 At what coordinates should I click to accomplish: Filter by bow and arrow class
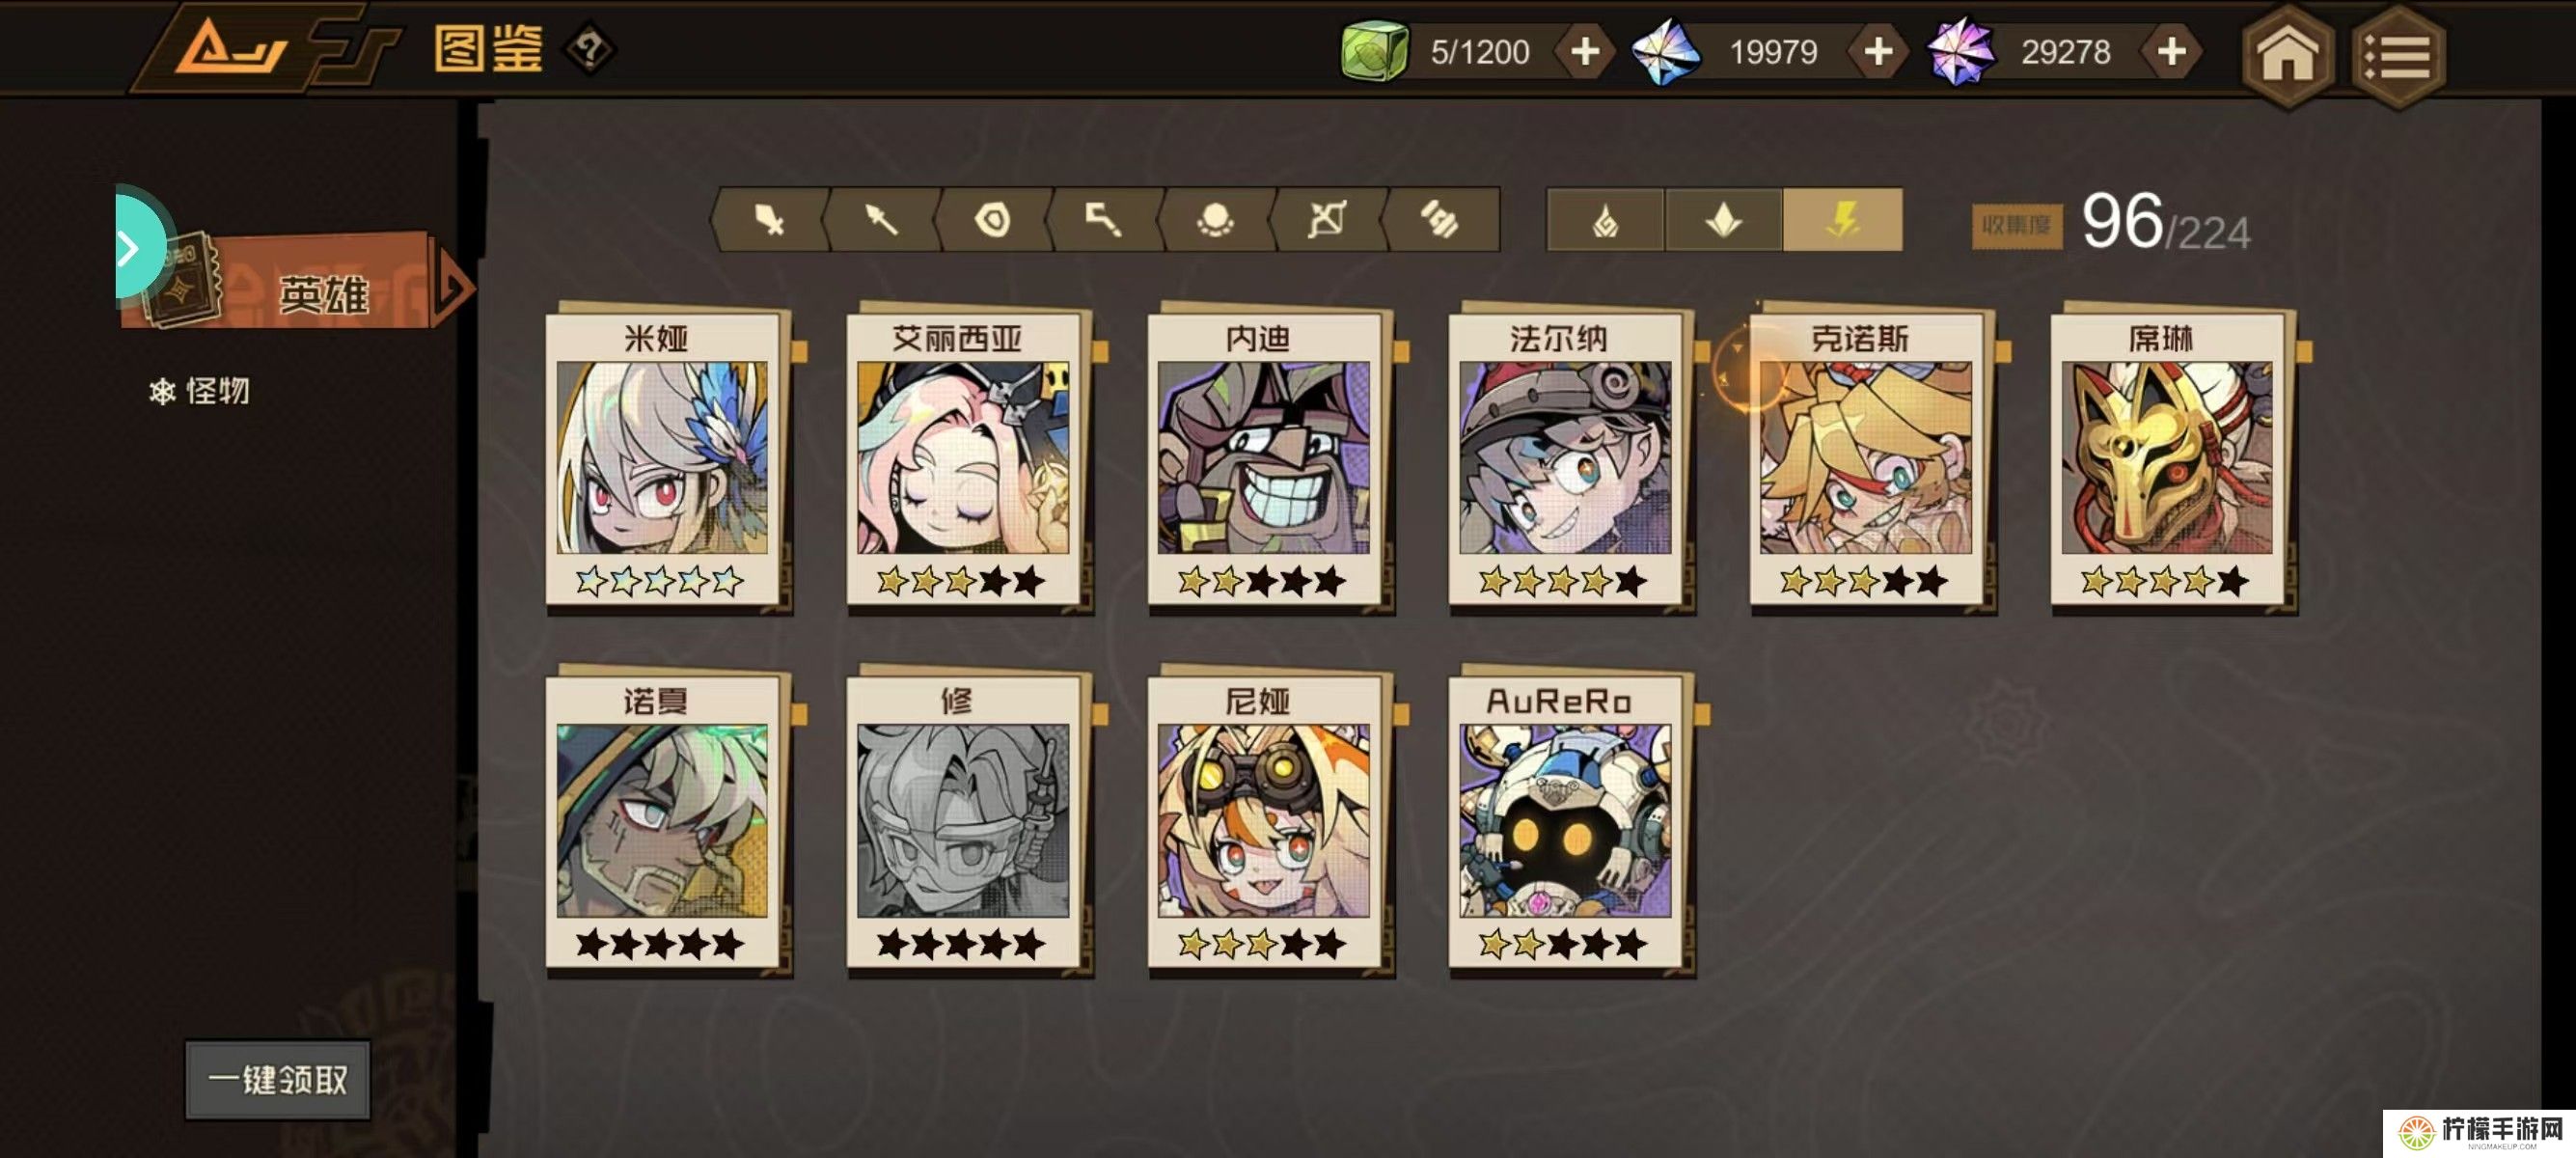(1327, 220)
